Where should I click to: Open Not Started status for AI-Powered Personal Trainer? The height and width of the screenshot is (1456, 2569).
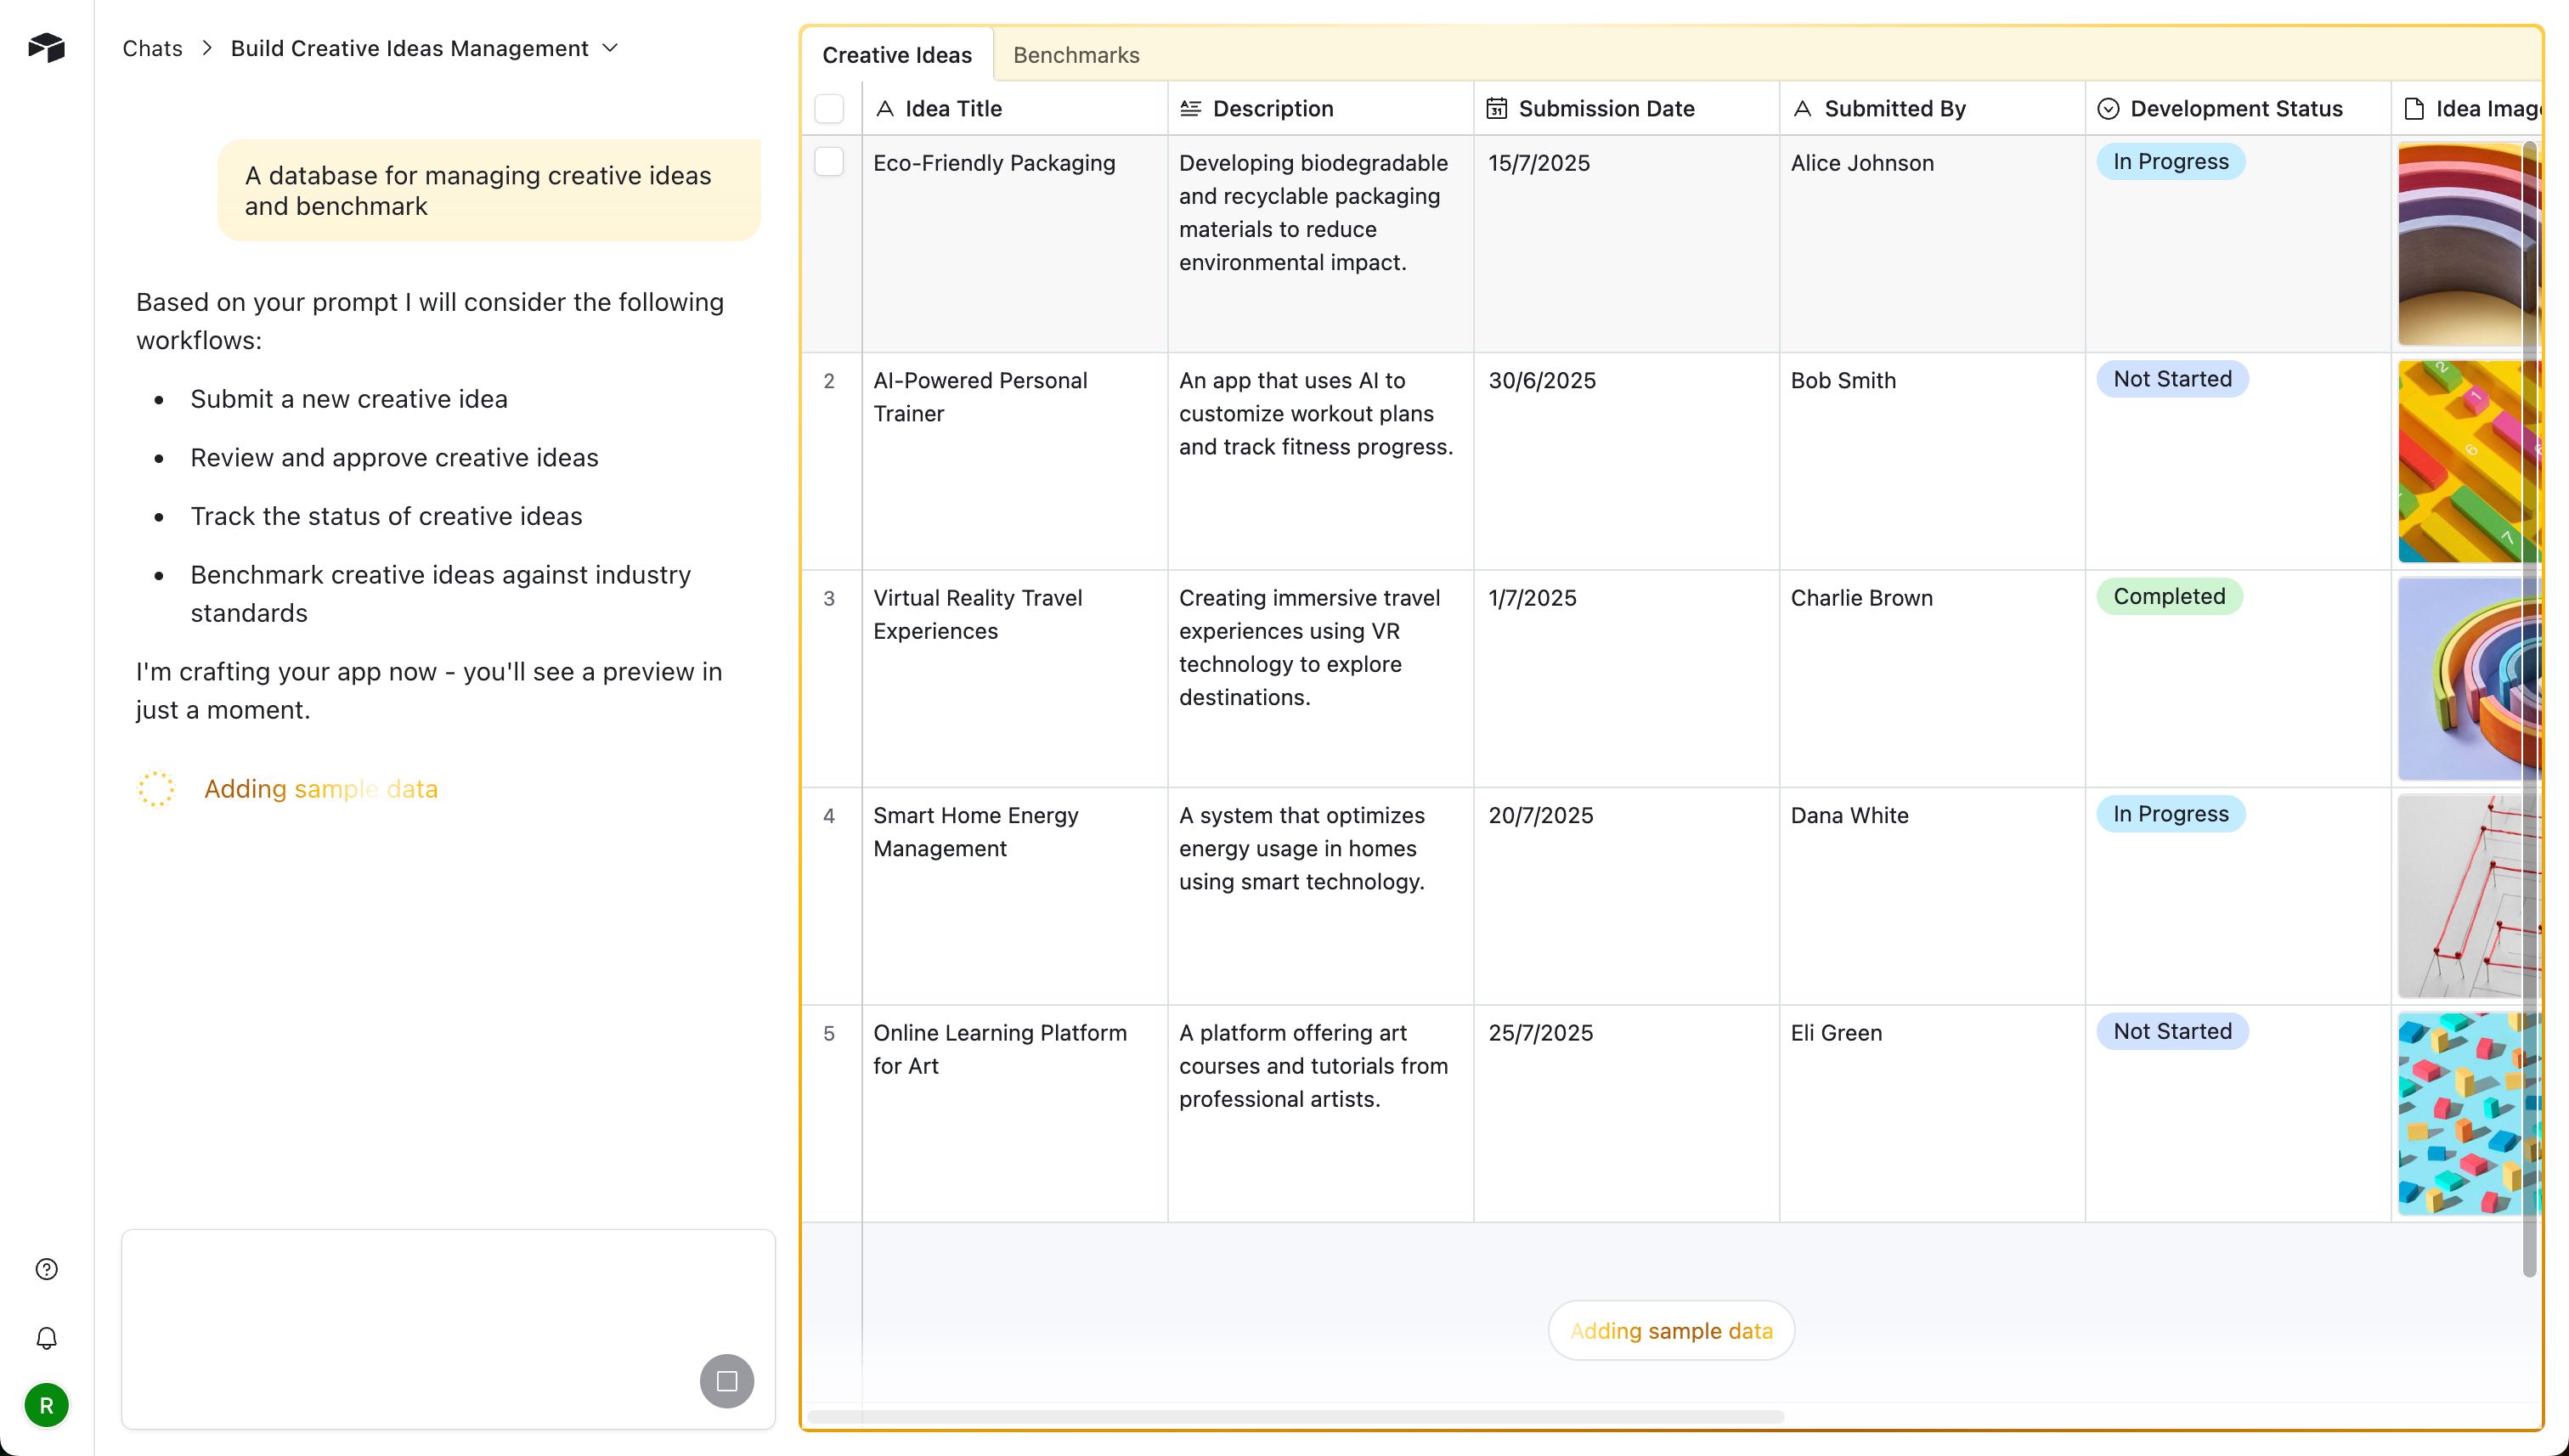point(2172,379)
